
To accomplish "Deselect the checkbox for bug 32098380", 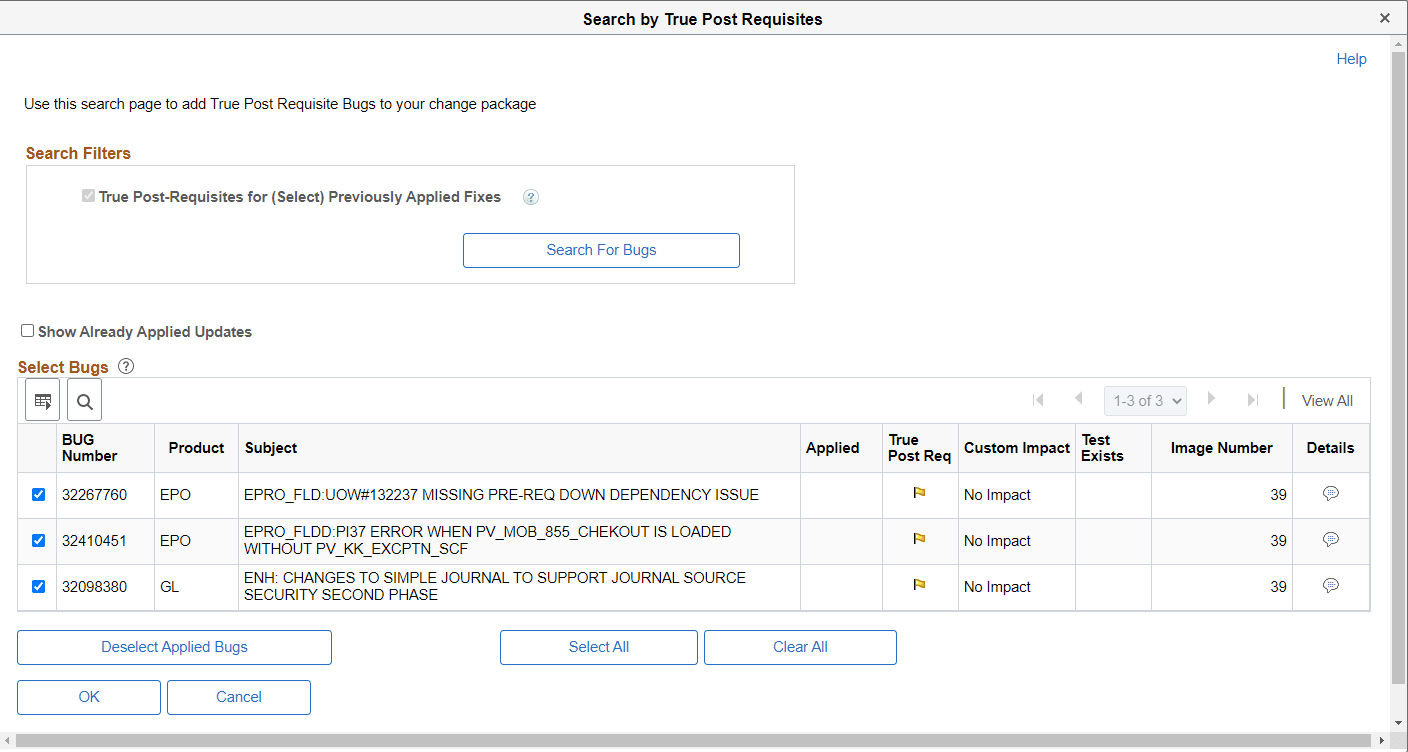I will point(38,586).
